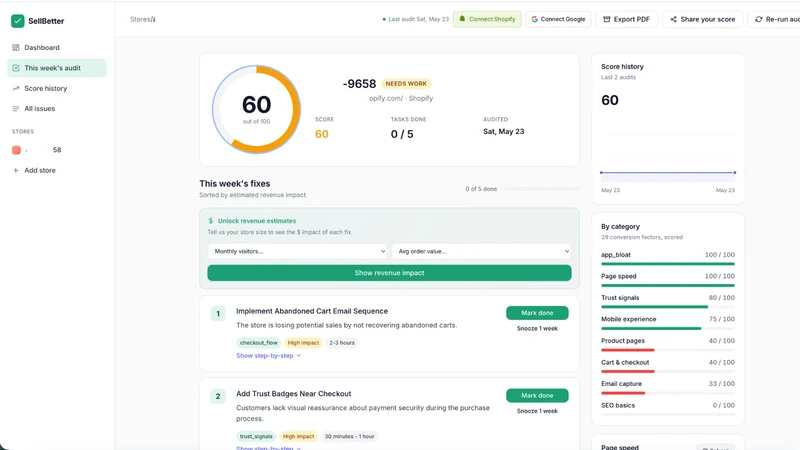Open the Monthly visitors dropdown
Image resolution: width=800 pixels, height=450 pixels.
[297, 251]
